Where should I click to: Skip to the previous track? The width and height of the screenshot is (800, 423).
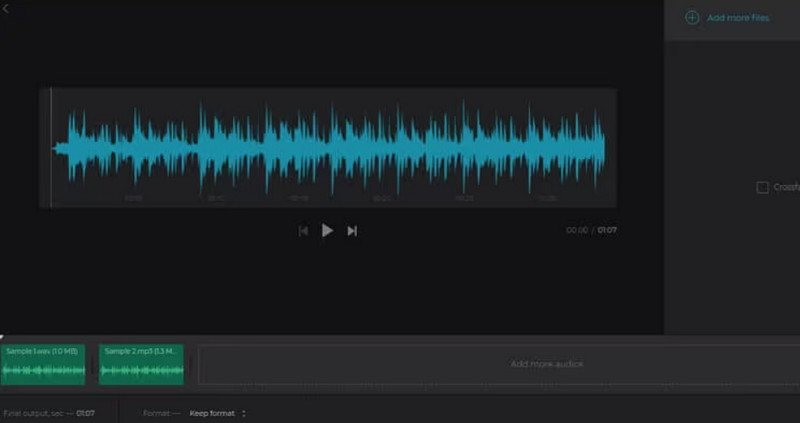[x=303, y=231]
